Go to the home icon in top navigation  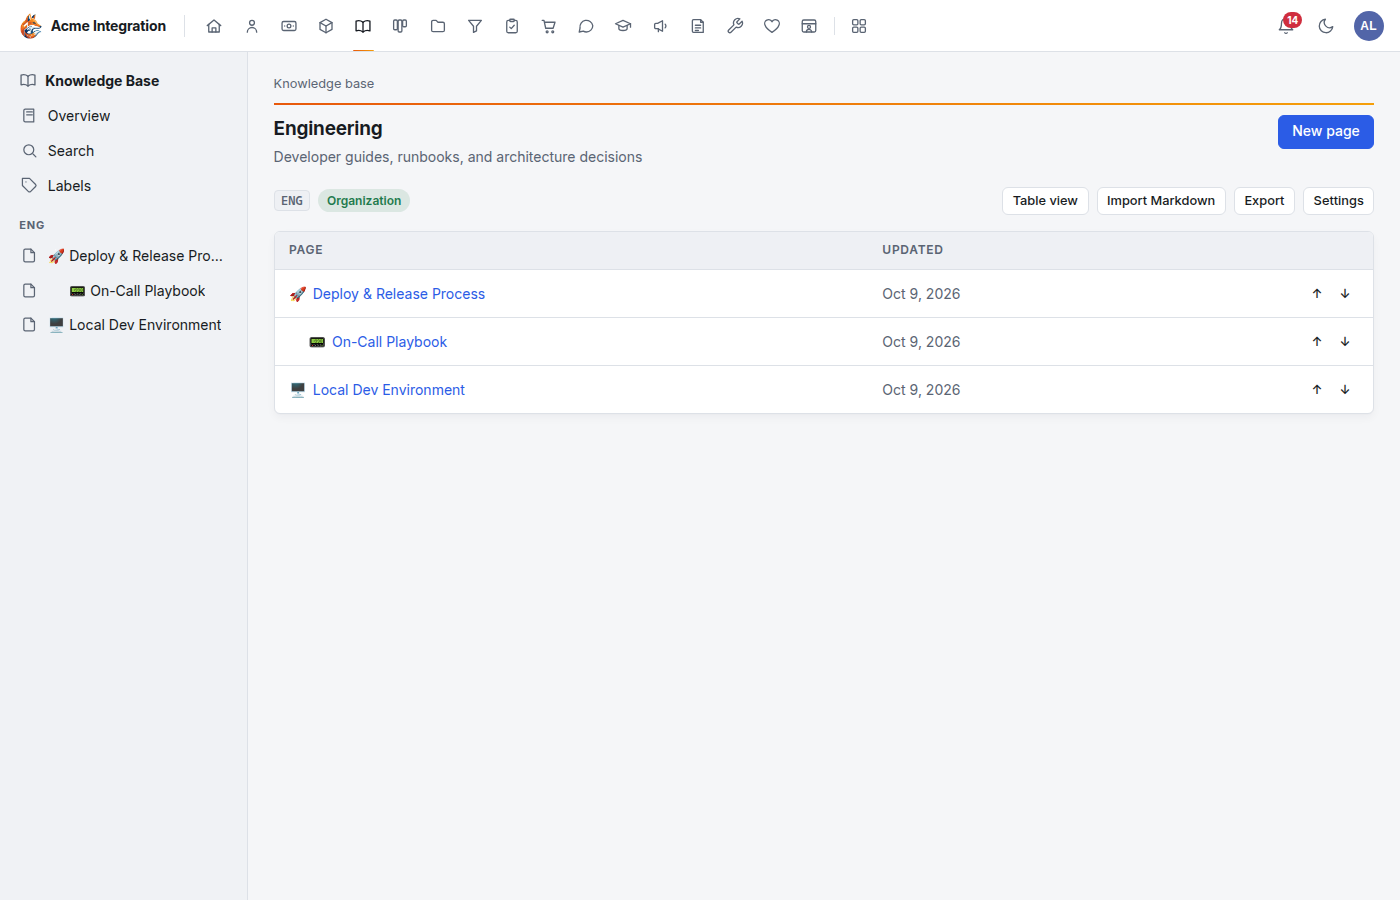[x=214, y=26]
